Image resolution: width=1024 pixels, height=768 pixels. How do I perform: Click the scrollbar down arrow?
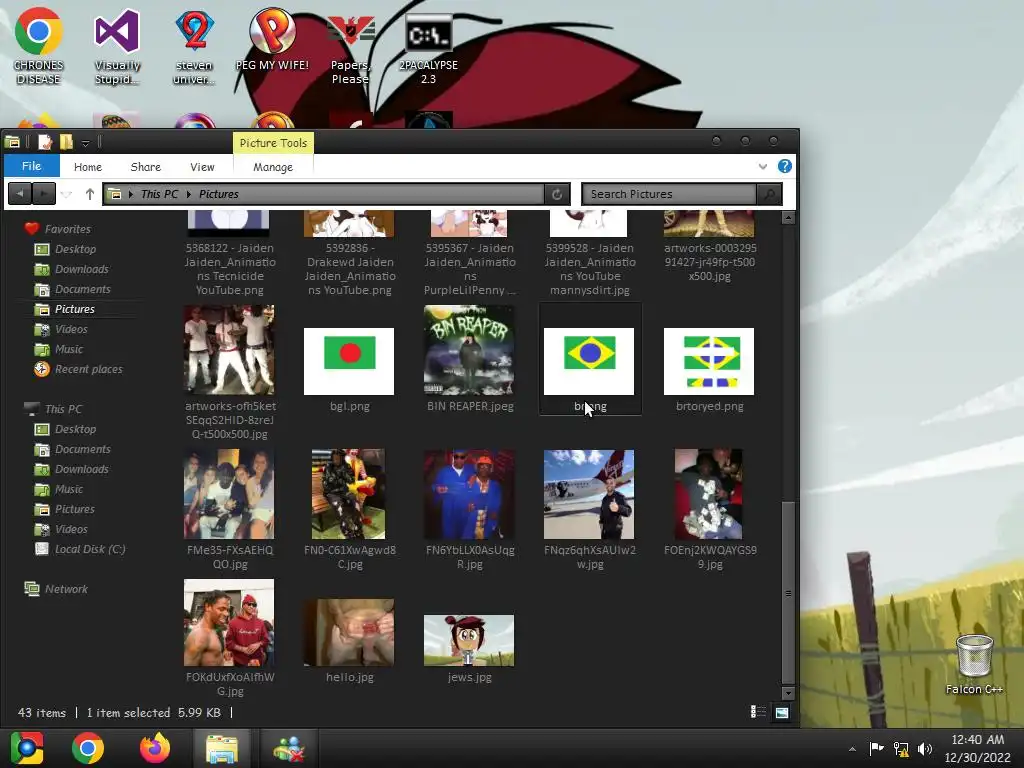click(x=788, y=693)
